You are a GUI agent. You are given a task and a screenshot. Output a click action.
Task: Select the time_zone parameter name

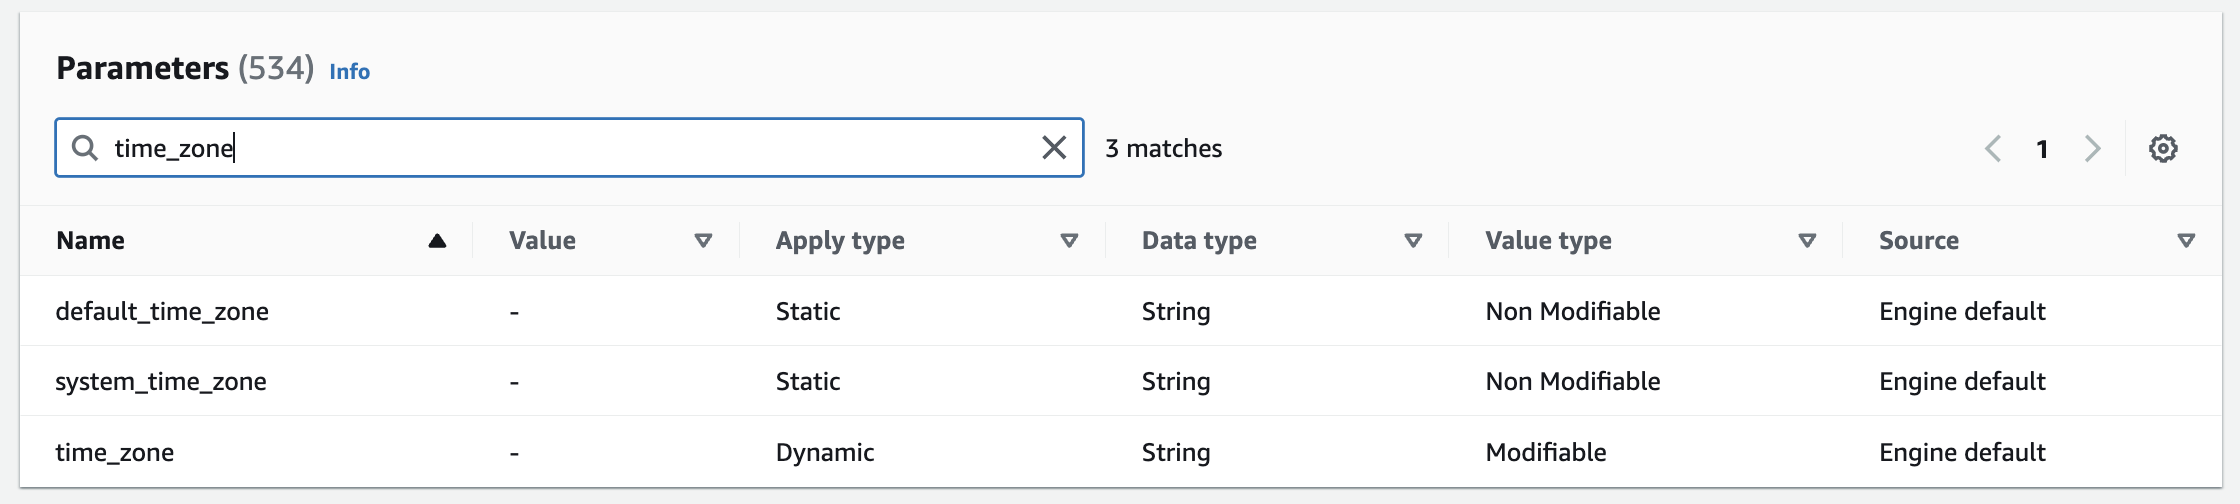[115, 452]
